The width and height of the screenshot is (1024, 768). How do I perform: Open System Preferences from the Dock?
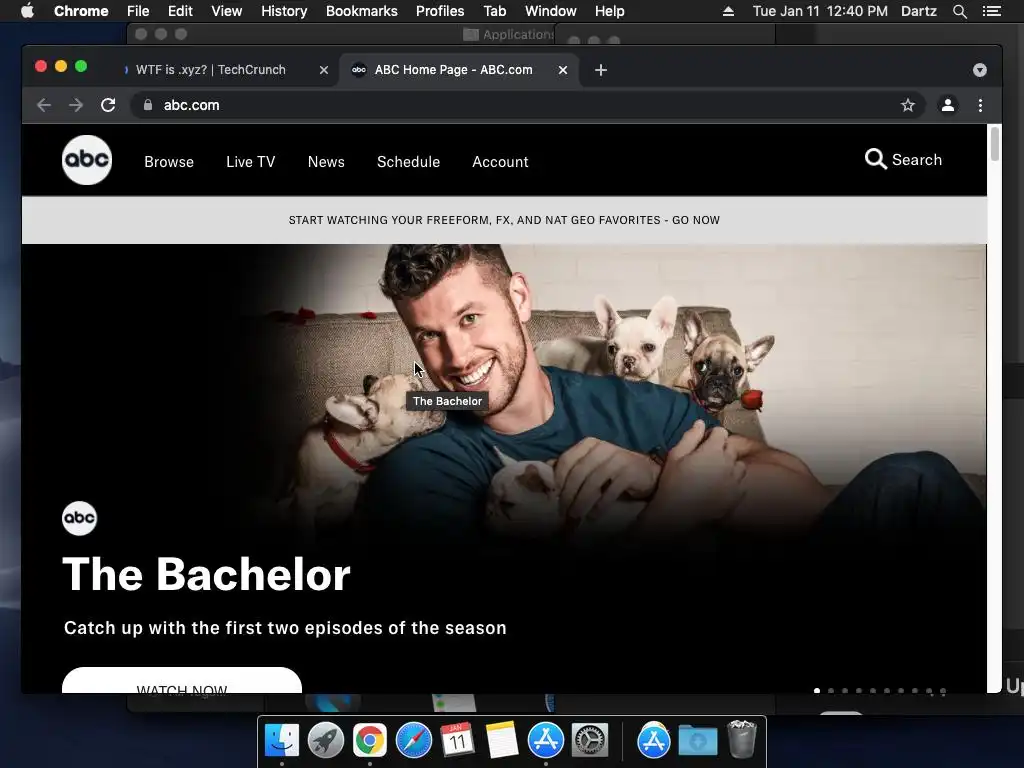(590, 741)
